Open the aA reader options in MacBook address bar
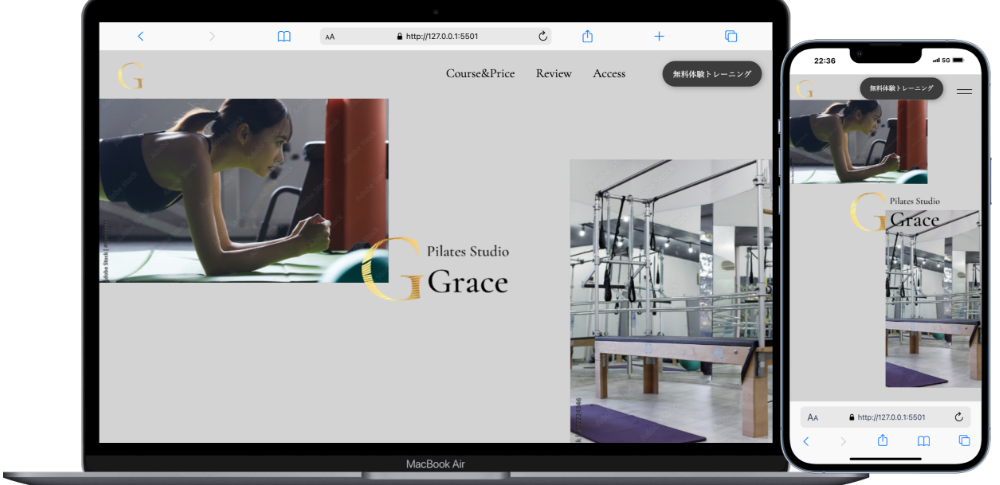Screen dimensions: 1000x485 [330, 37]
